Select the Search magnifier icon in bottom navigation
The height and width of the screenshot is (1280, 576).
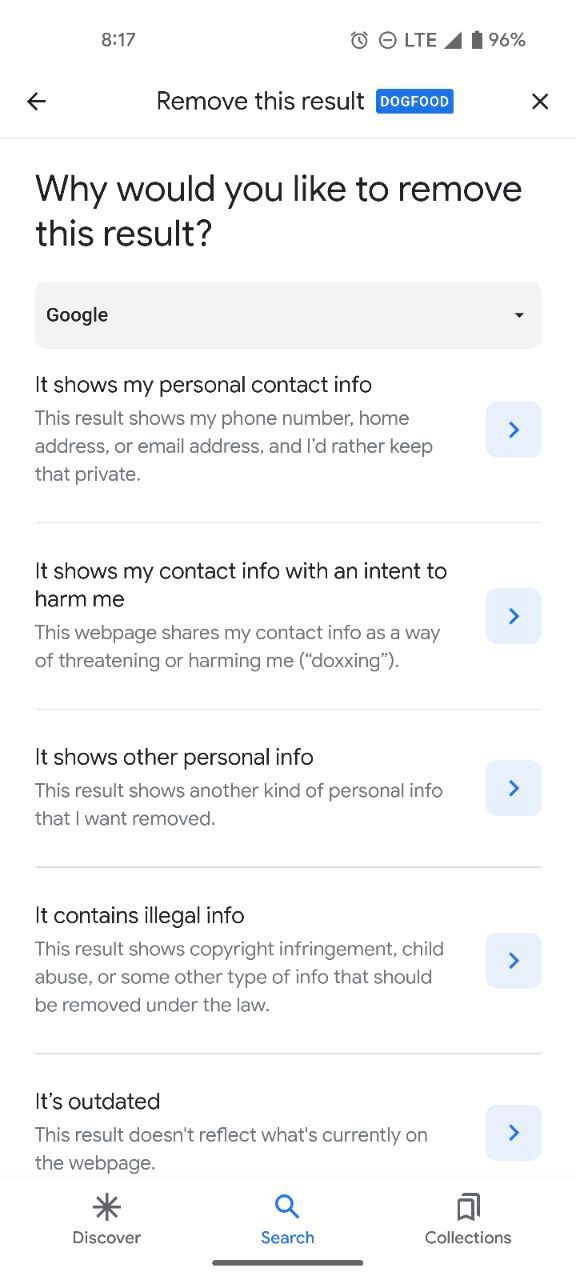pyautogui.click(x=287, y=1206)
